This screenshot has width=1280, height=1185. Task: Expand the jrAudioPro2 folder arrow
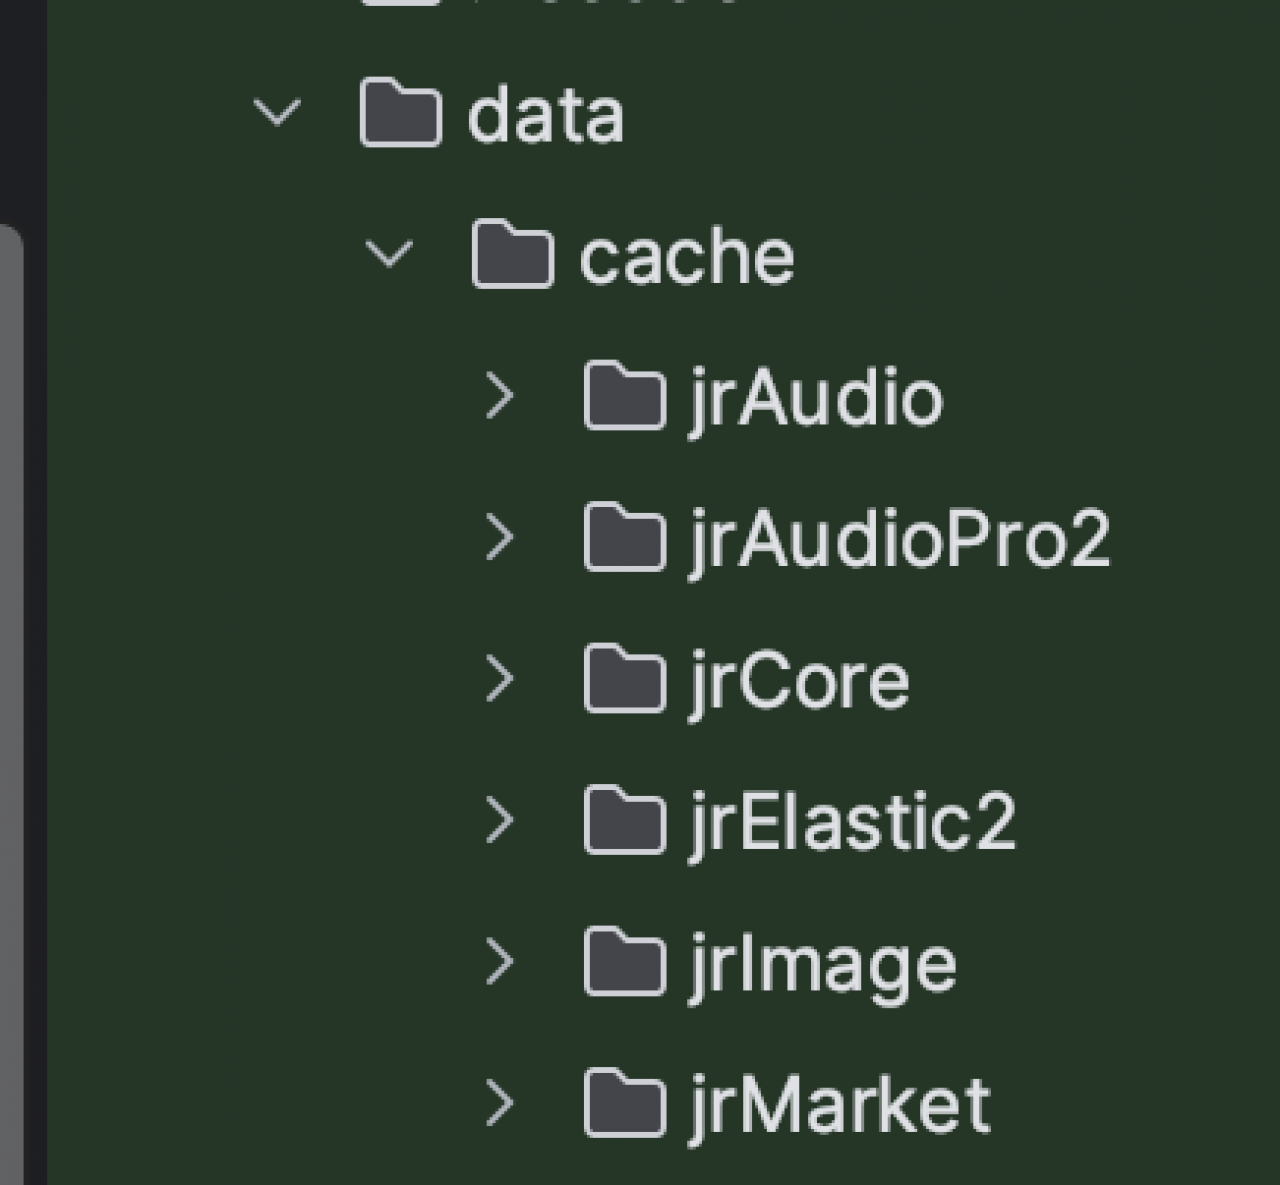[x=499, y=538]
